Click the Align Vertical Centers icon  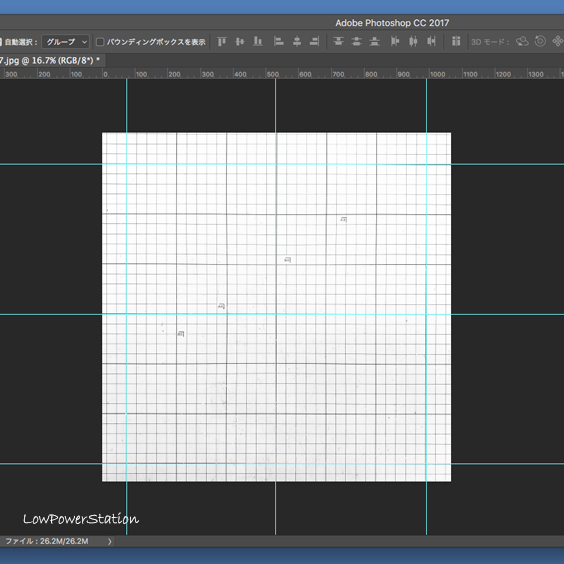240,42
